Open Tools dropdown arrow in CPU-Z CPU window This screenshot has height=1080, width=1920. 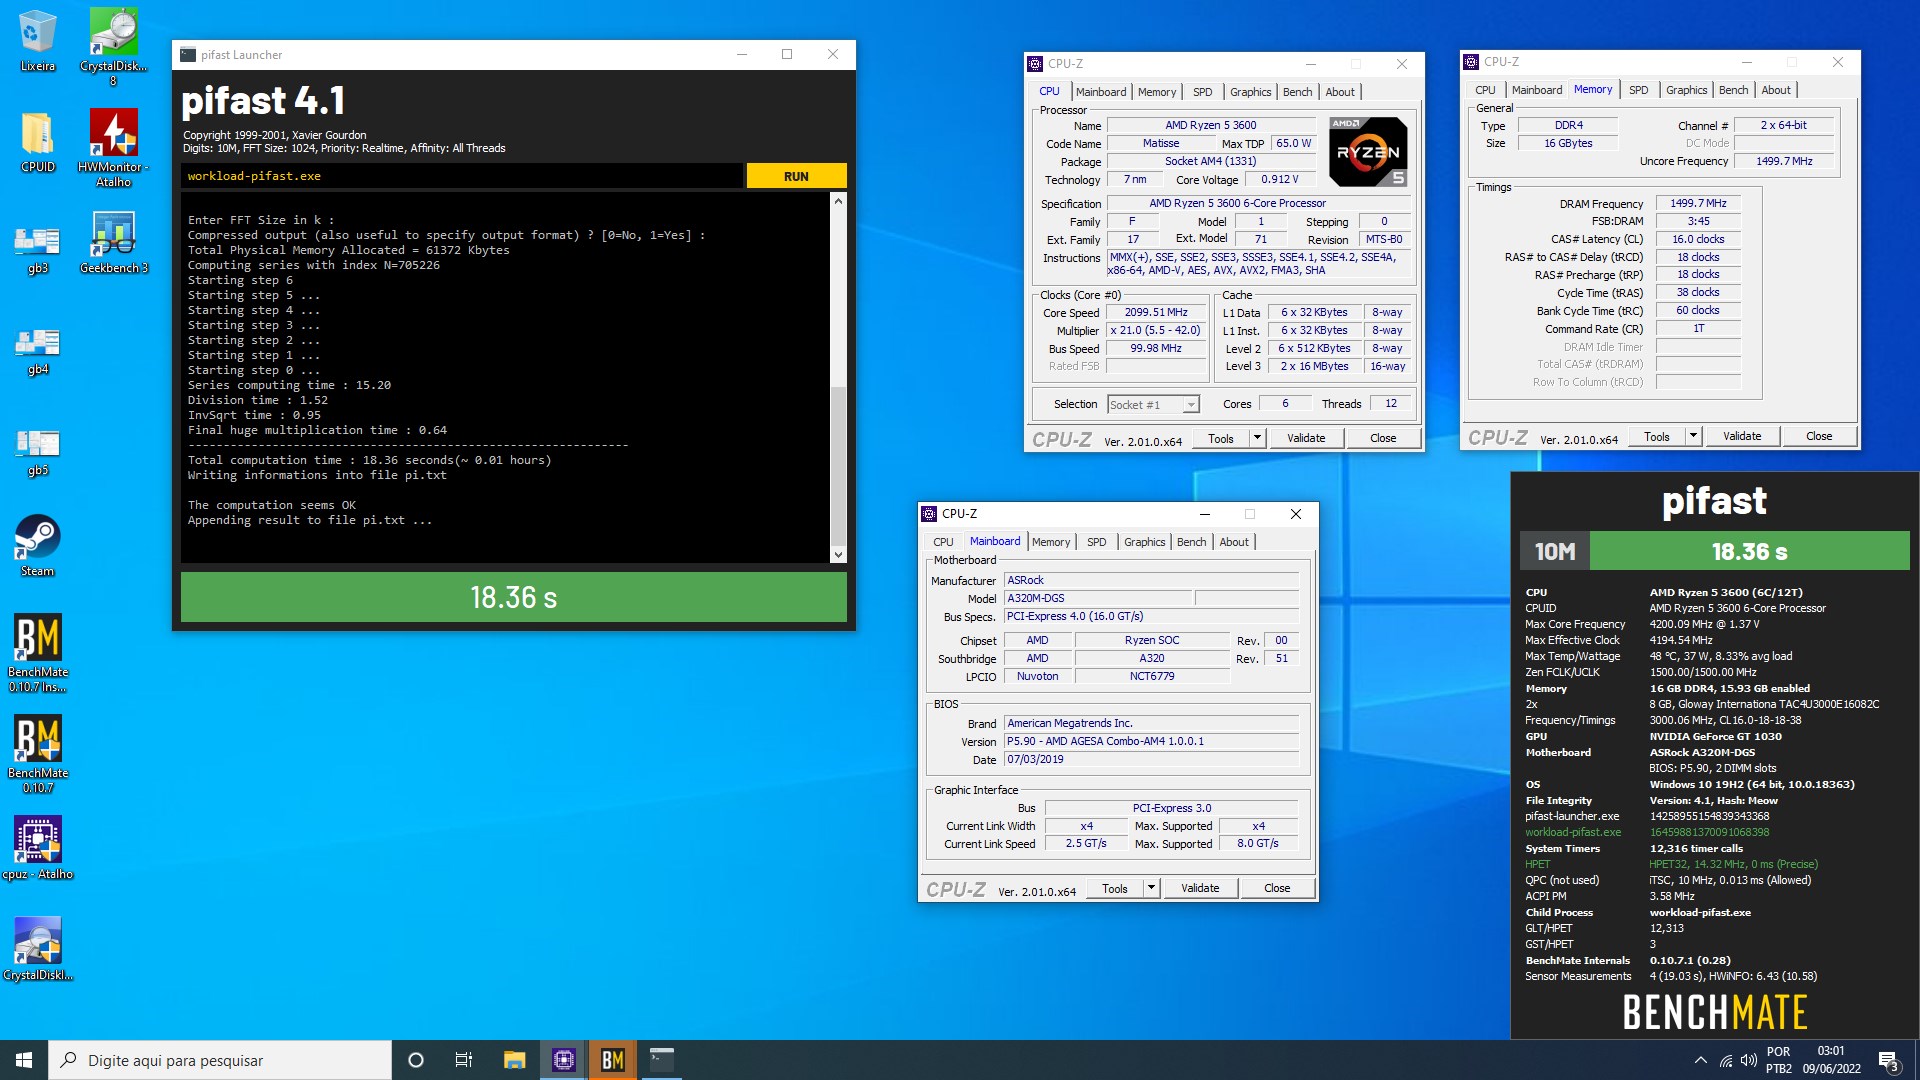click(1257, 438)
